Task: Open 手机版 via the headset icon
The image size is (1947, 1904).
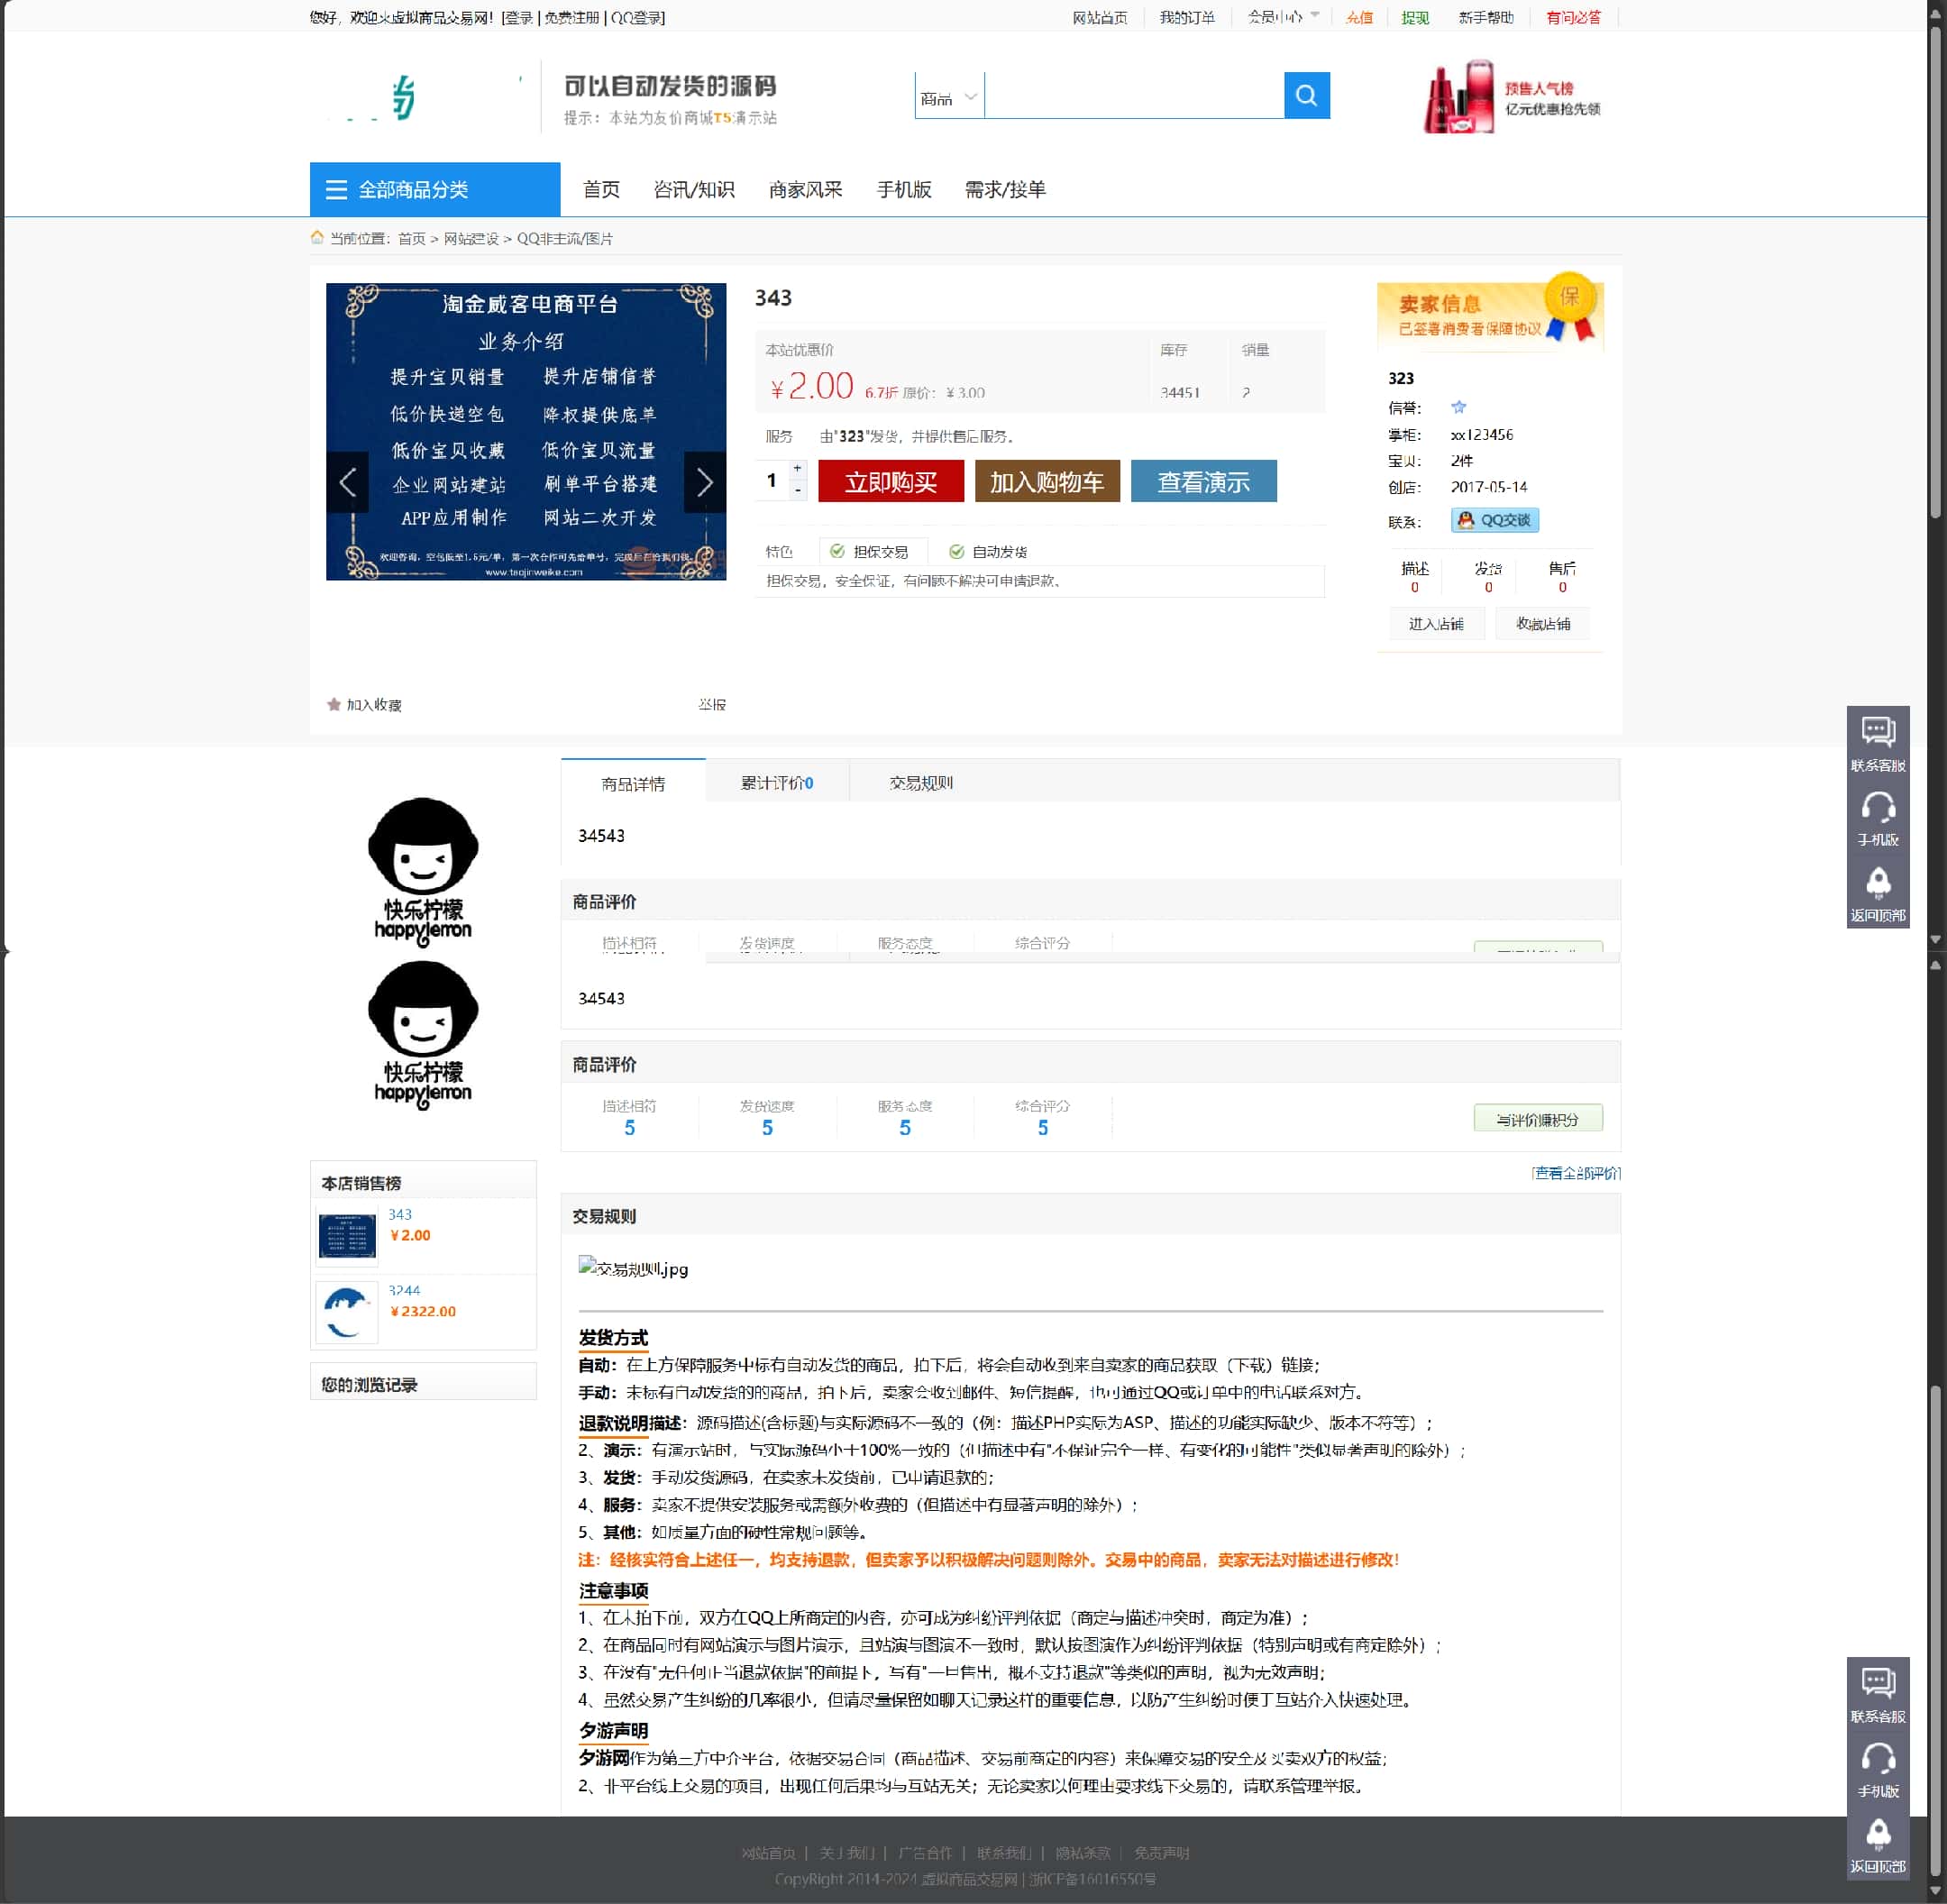Action: 1878,808
